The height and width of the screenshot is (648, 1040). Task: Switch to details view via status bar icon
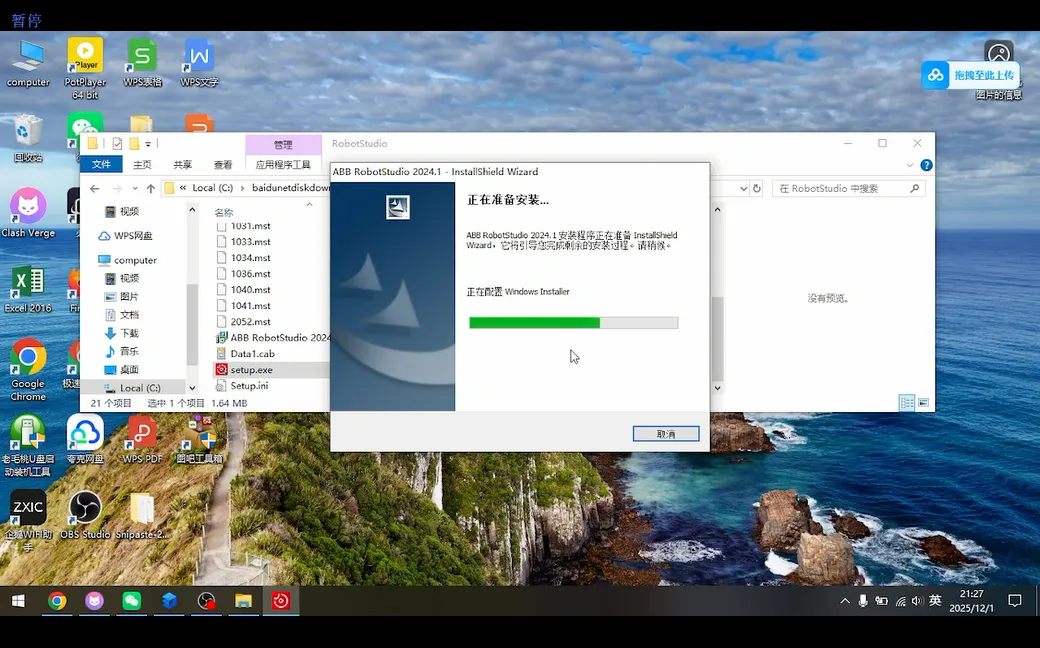(907, 403)
